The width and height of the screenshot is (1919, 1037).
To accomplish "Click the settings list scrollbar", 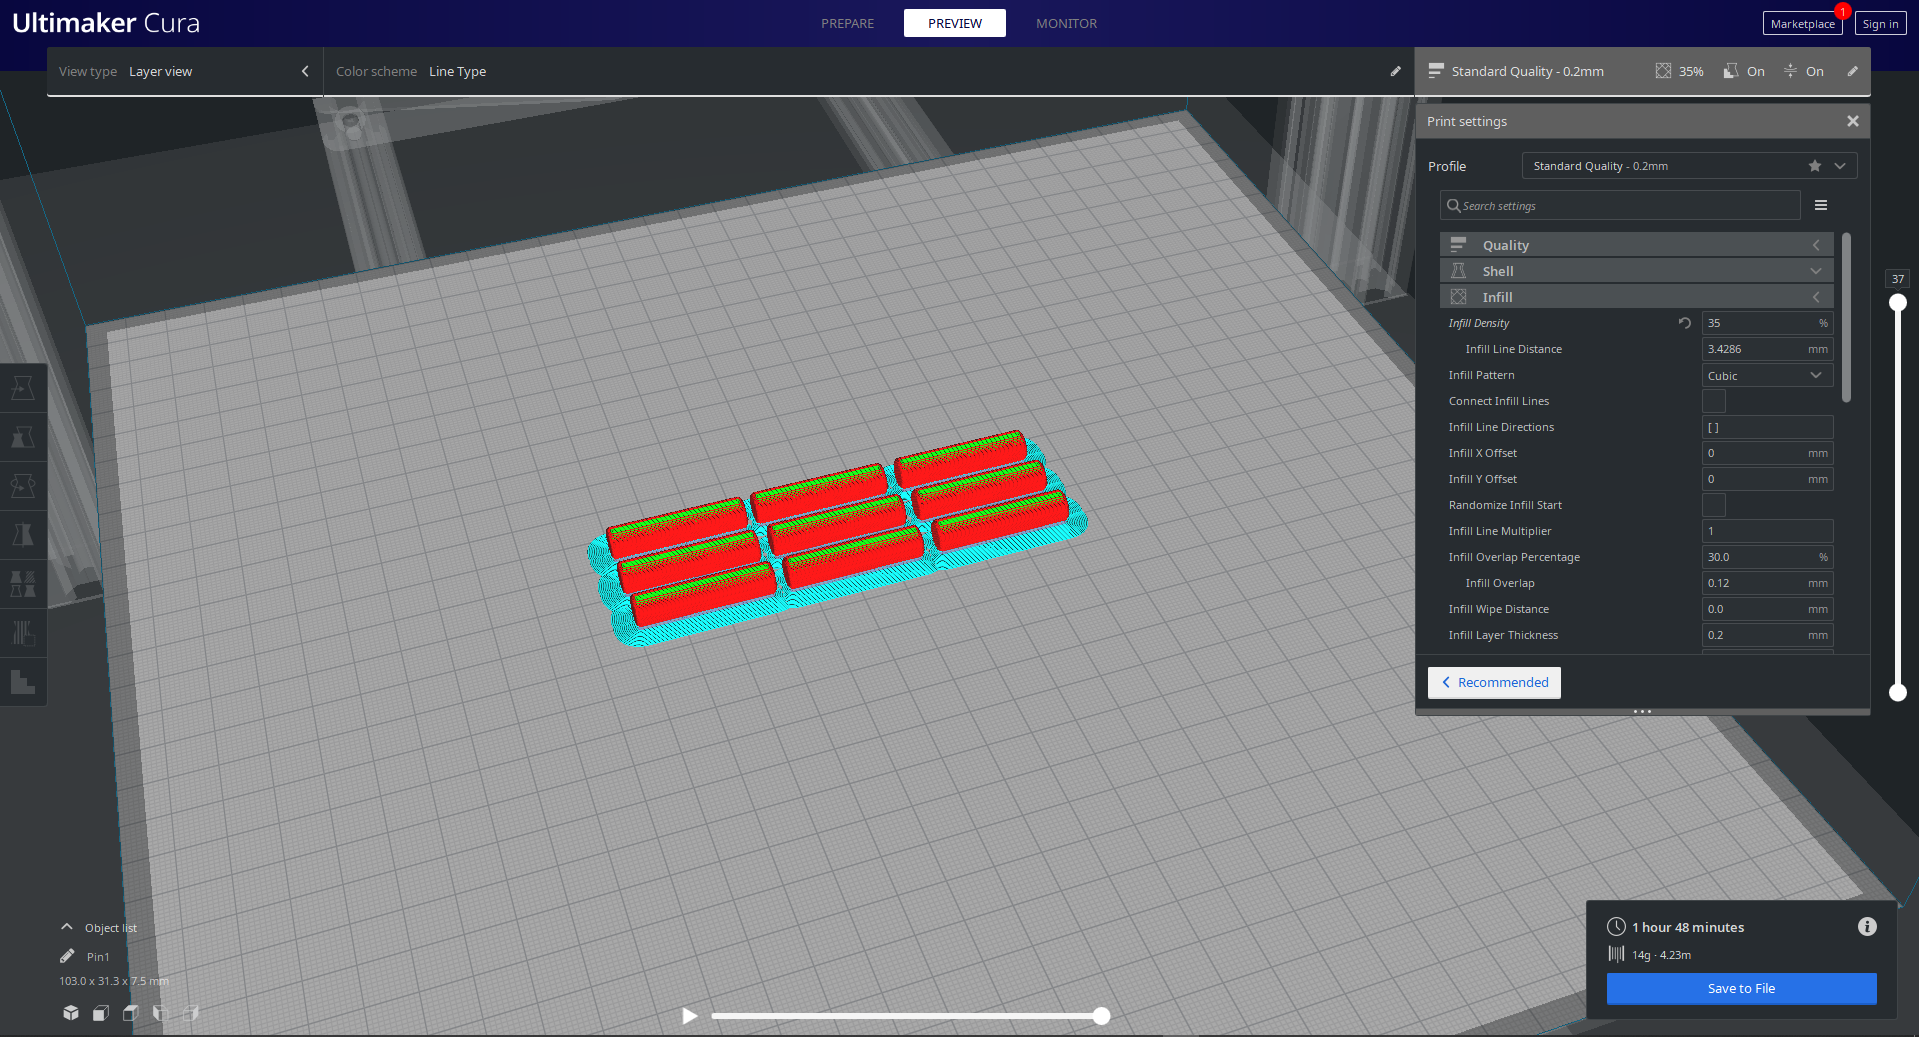I will (x=1846, y=318).
